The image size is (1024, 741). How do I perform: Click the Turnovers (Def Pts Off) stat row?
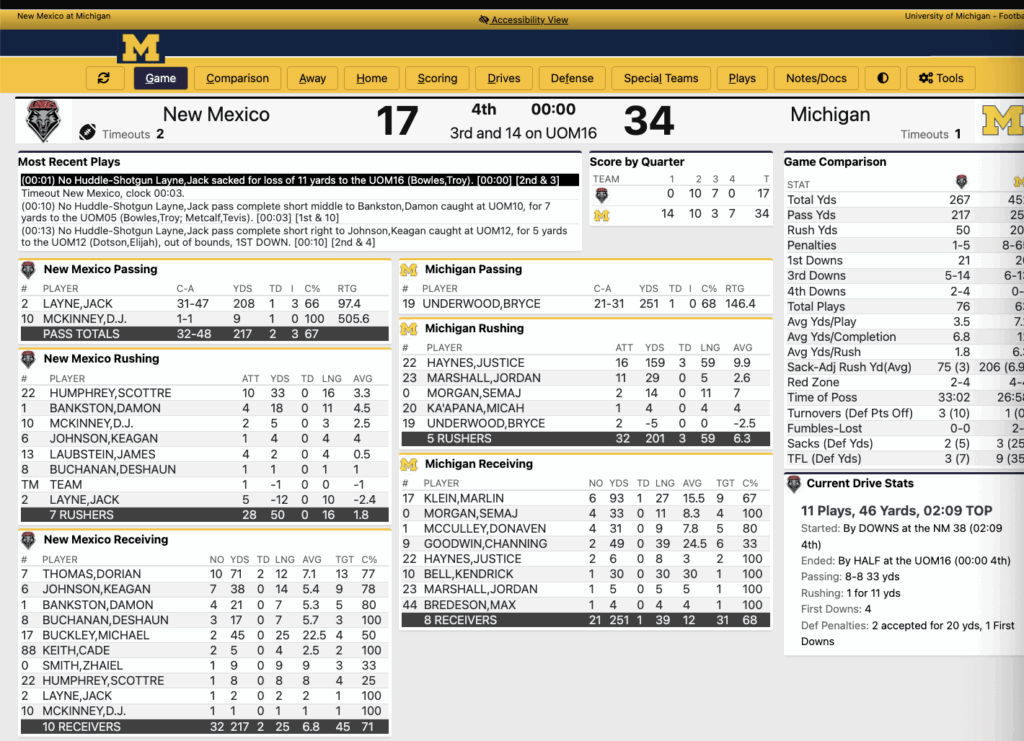(x=904, y=413)
